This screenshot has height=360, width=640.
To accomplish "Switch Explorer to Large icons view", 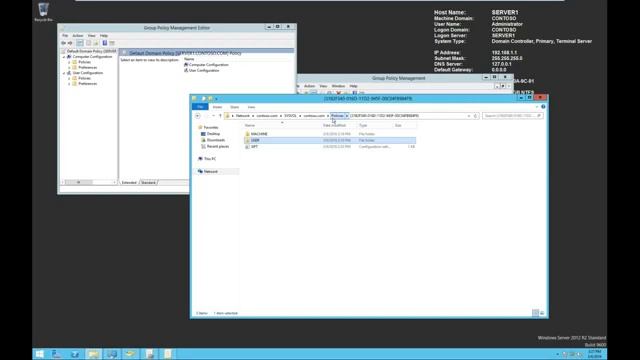I will [542, 313].
